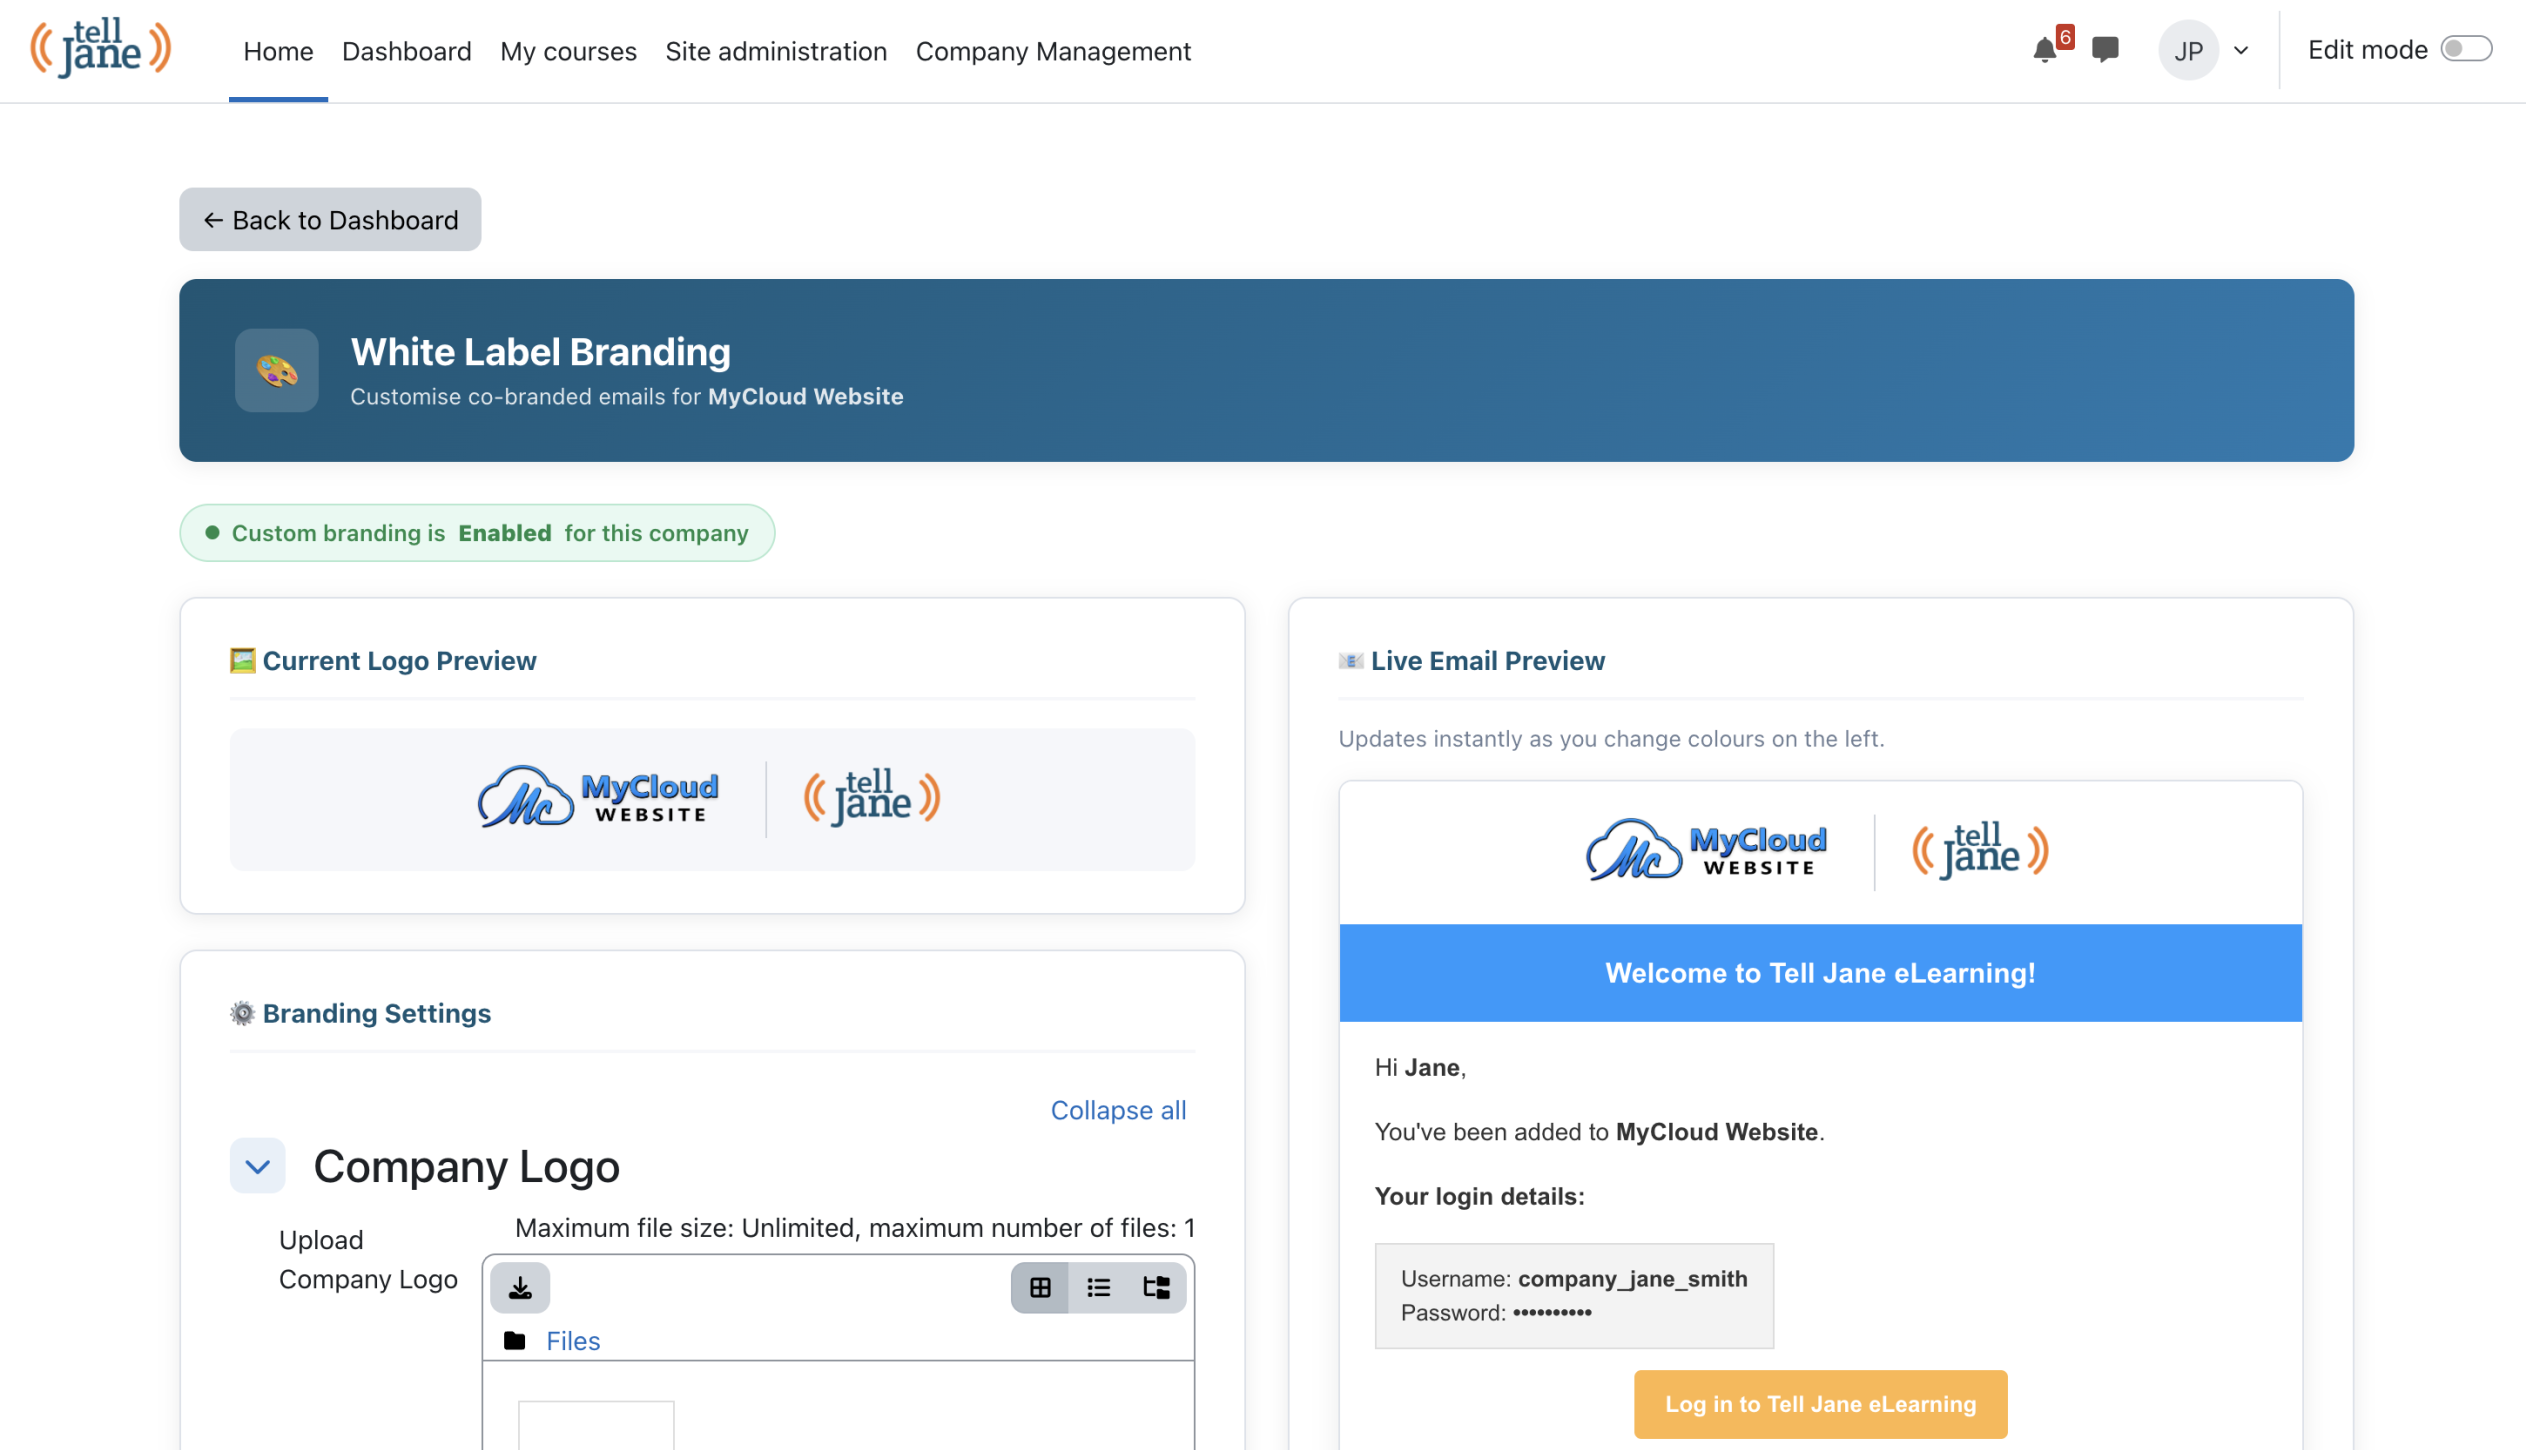Open the messaging chat bubble icon
The height and width of the screenshot is (1450, 2526).
click(x=2105, y=50)
